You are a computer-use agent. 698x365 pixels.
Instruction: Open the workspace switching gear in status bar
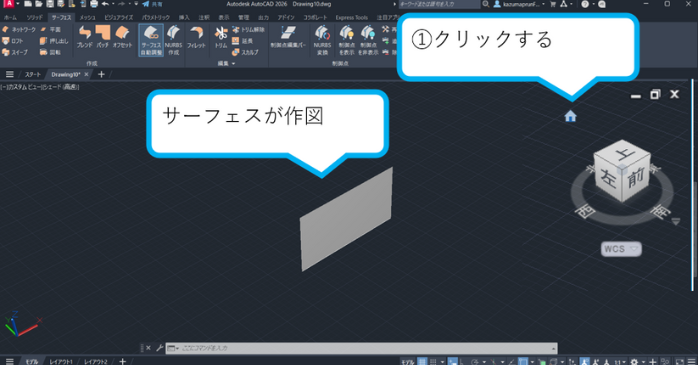pos(634,361)
